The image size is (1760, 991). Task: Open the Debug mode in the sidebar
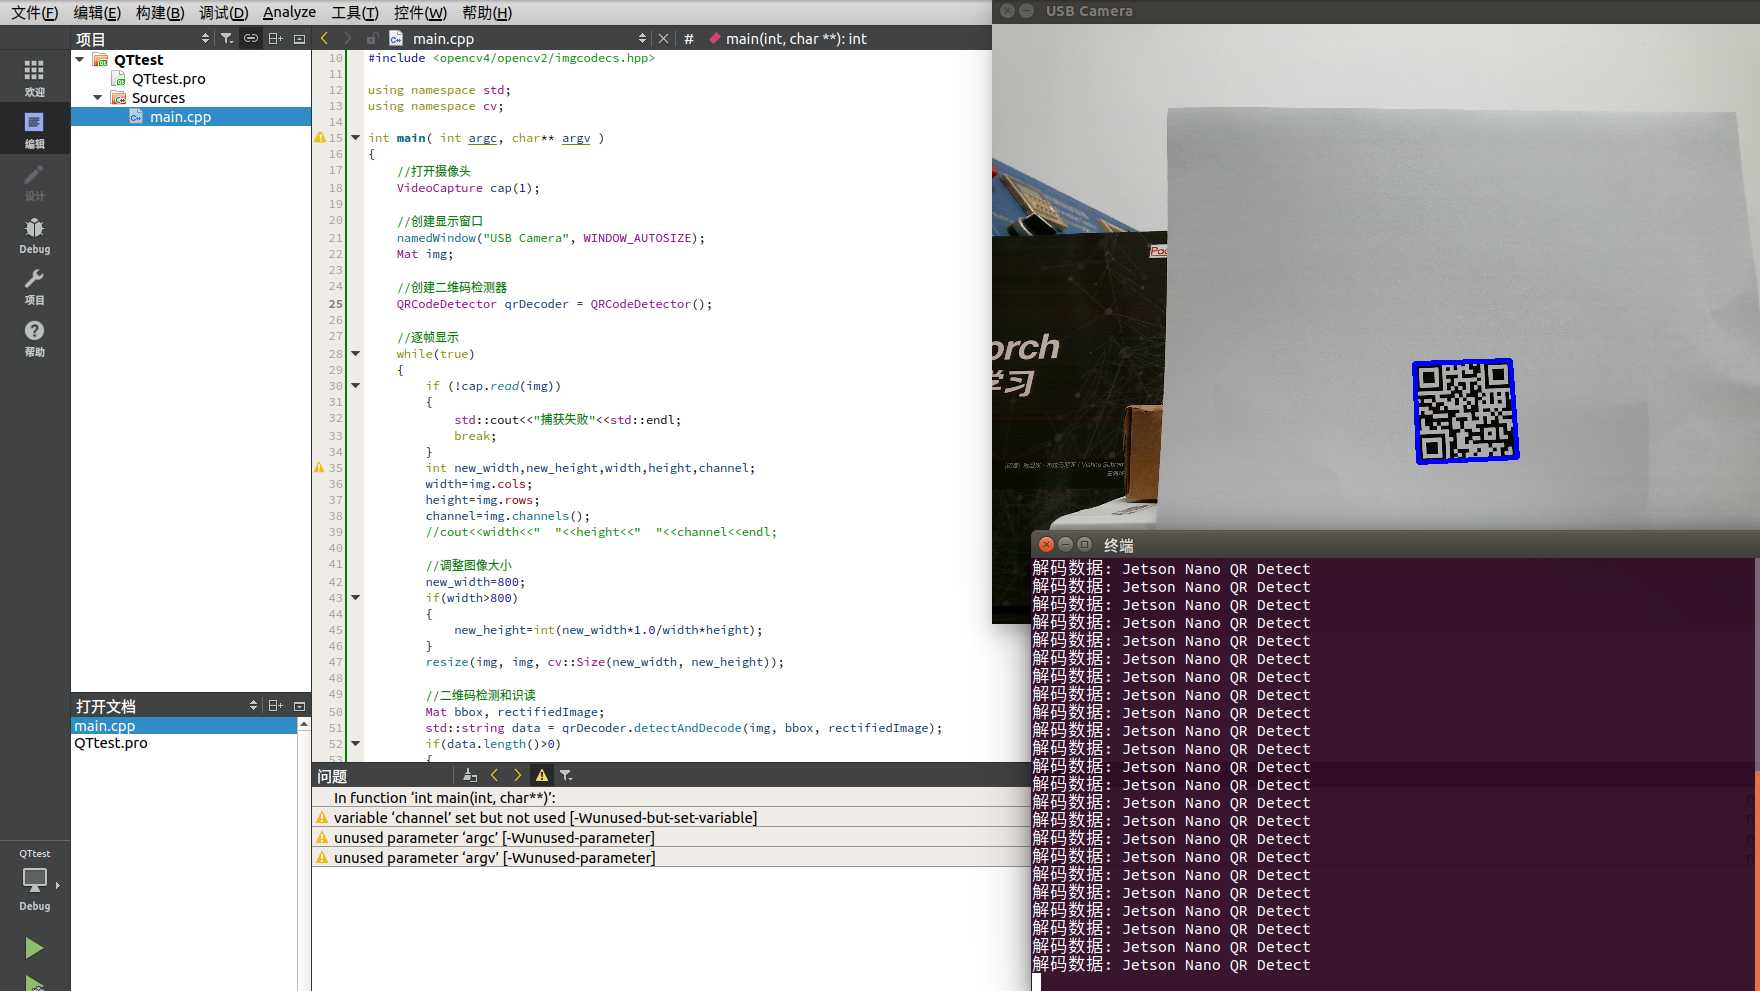point(34,234)
